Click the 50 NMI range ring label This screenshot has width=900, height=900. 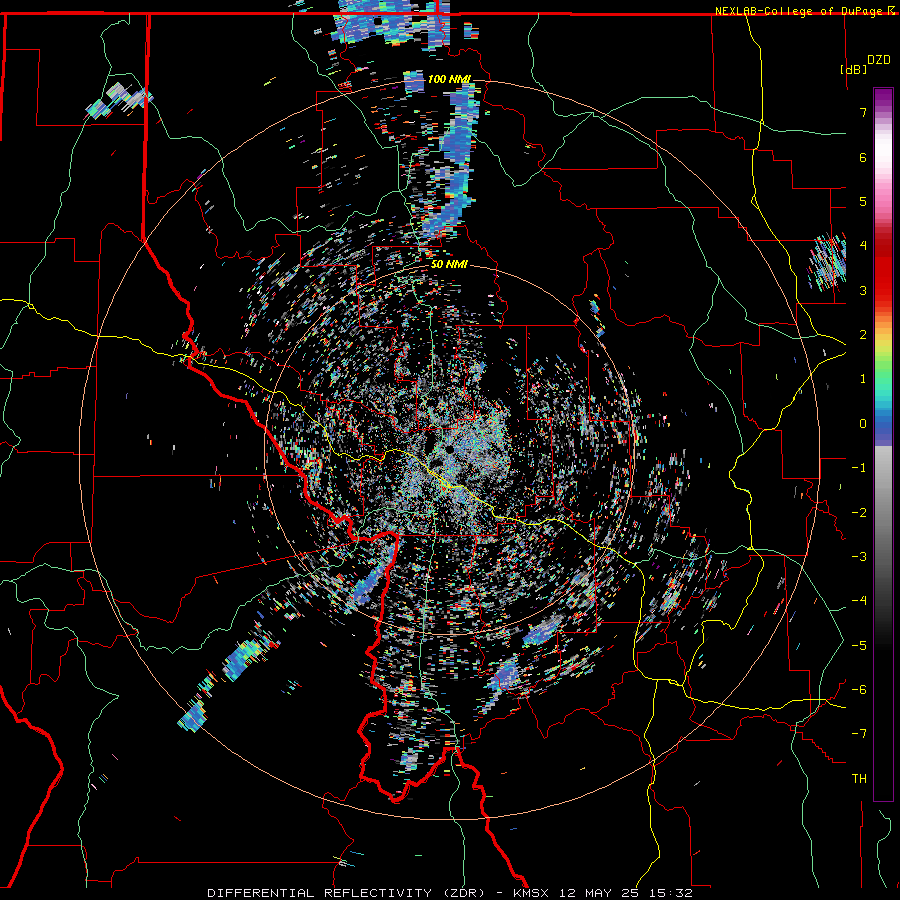tap(448, 265)
